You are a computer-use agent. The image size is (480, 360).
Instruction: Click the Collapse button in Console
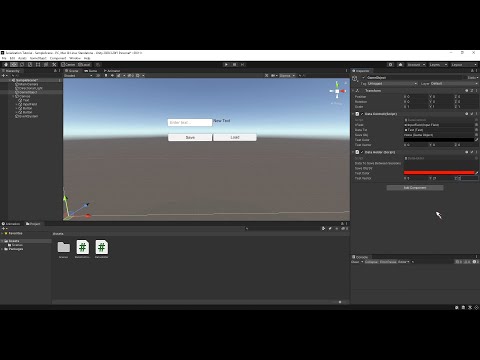point(371,262)
